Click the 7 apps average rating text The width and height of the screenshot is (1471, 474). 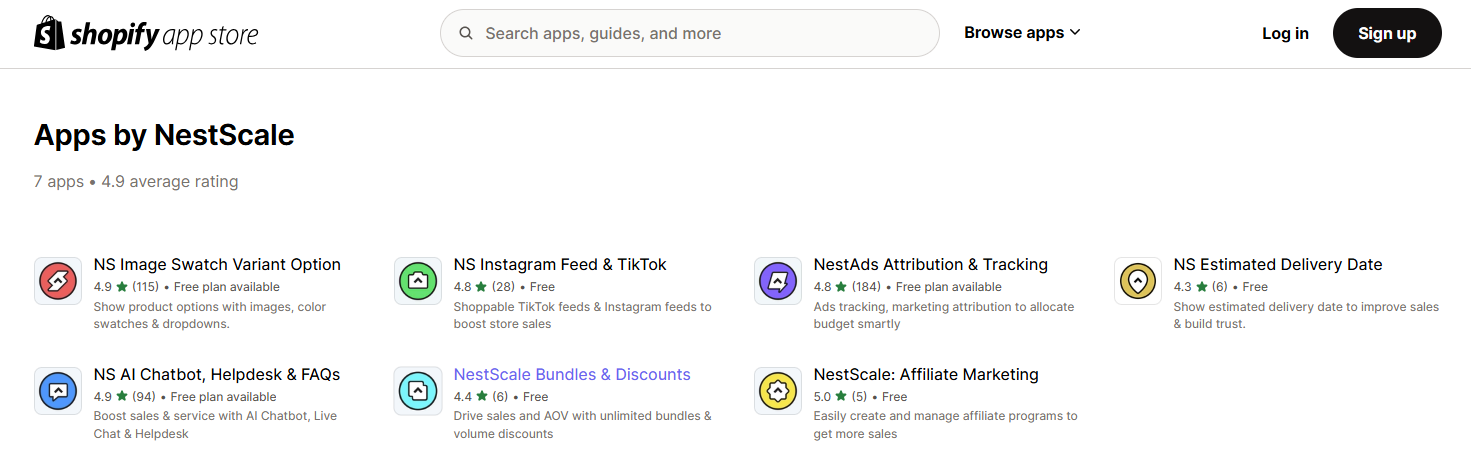(136, 182)
